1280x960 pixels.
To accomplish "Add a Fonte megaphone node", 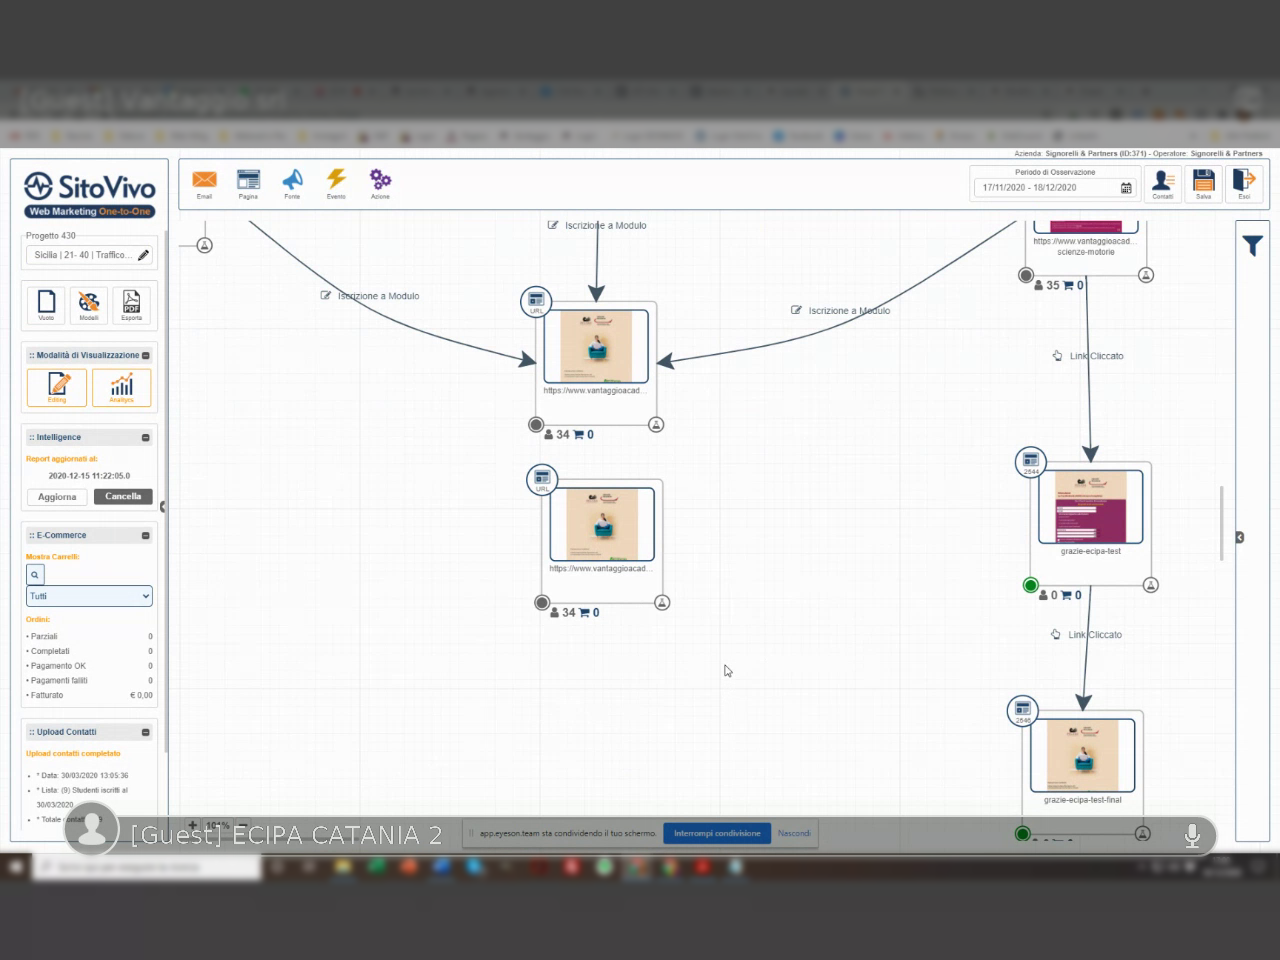I will point(292,182).
